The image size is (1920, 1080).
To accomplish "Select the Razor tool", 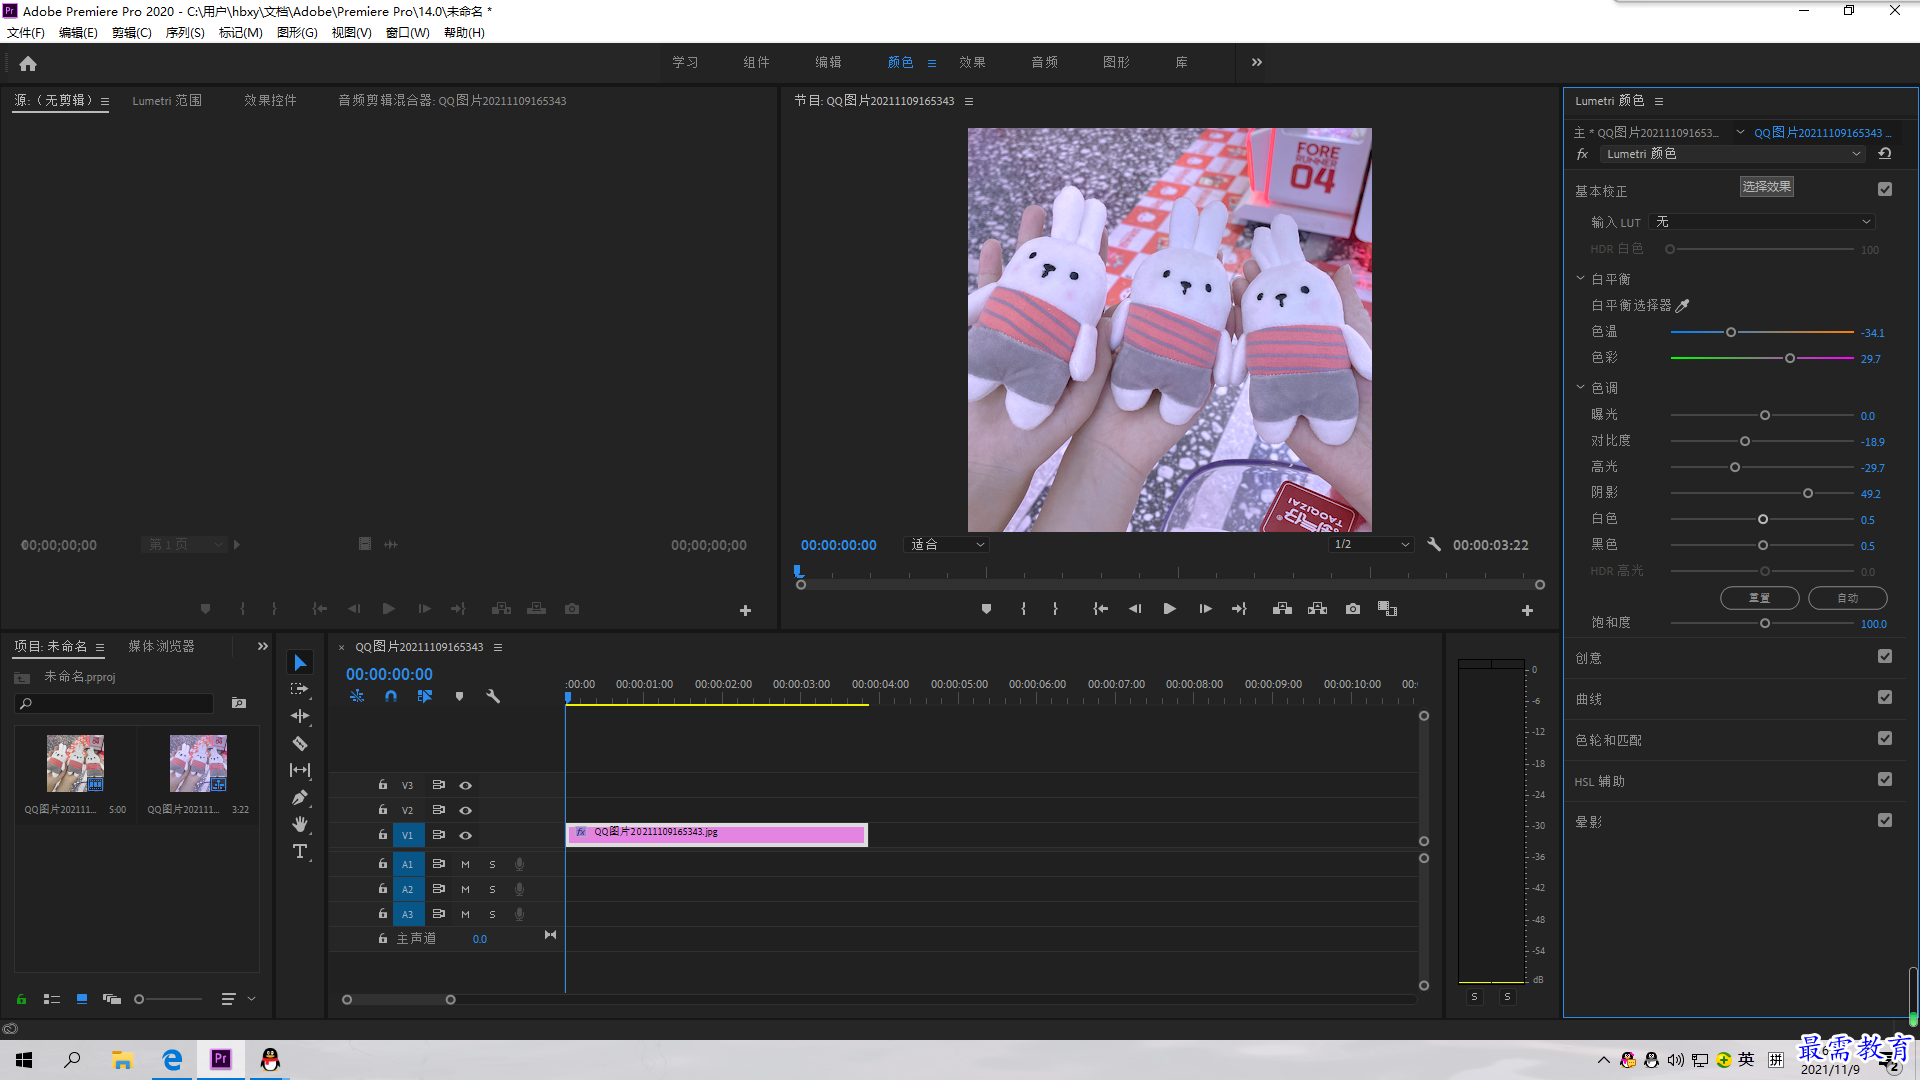I will point(300,743).
